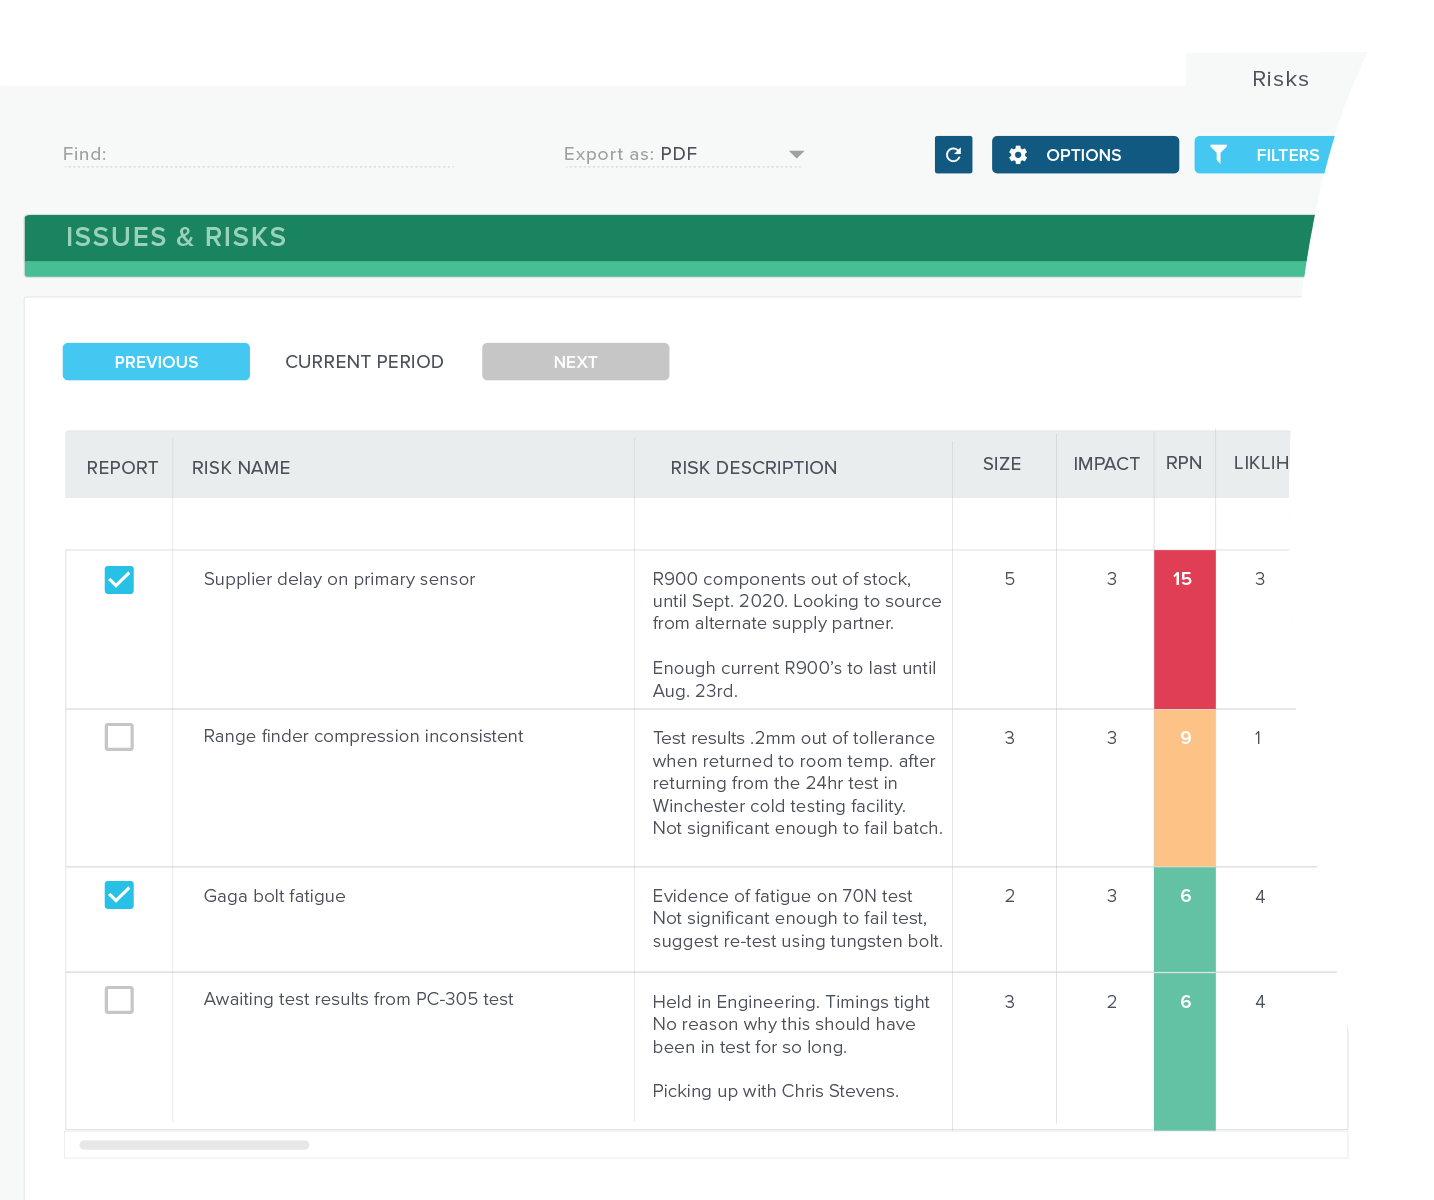Enable report for Awaiting test results from PC-305 test

pos(119,1000)
